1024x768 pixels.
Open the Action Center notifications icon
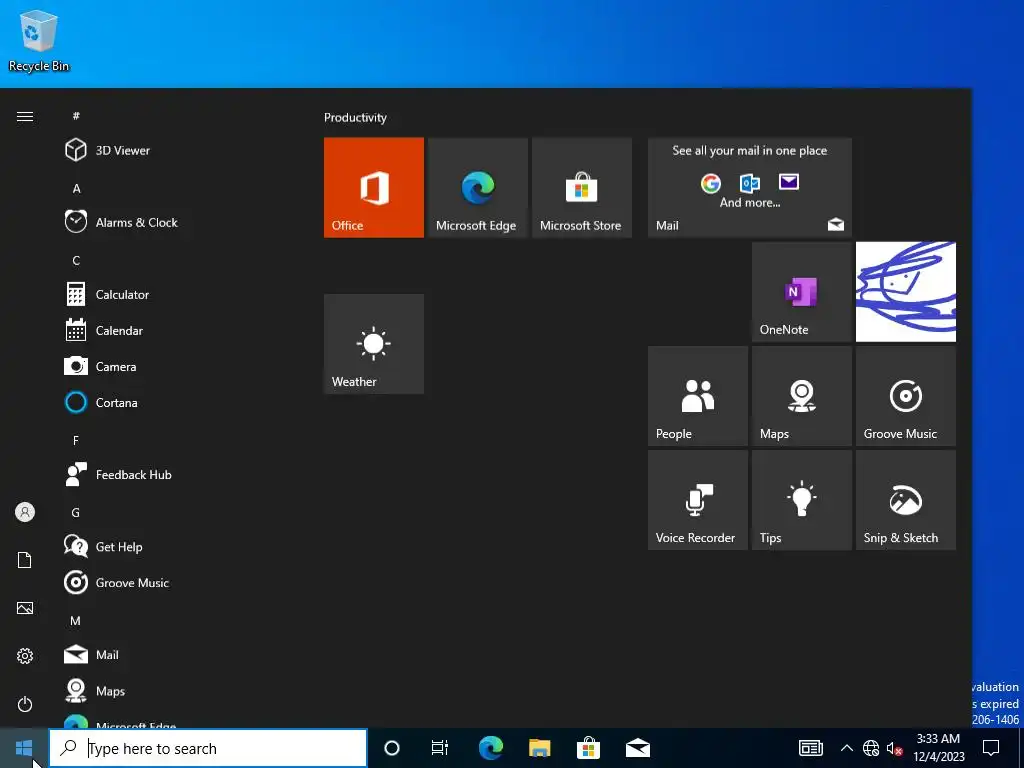pyautogui.click(x=991, y=748)
